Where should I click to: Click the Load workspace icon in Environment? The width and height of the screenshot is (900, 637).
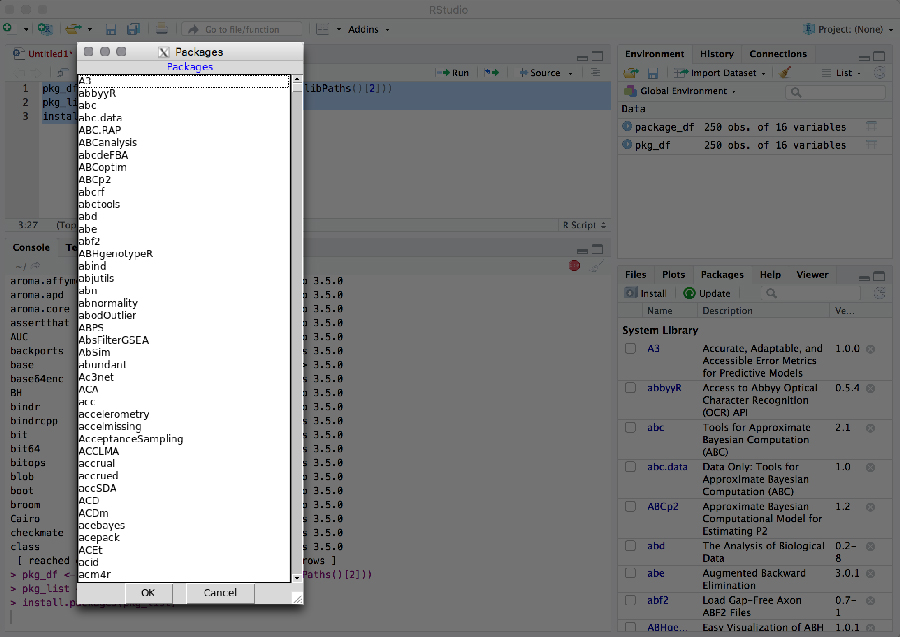click(631, 73)
